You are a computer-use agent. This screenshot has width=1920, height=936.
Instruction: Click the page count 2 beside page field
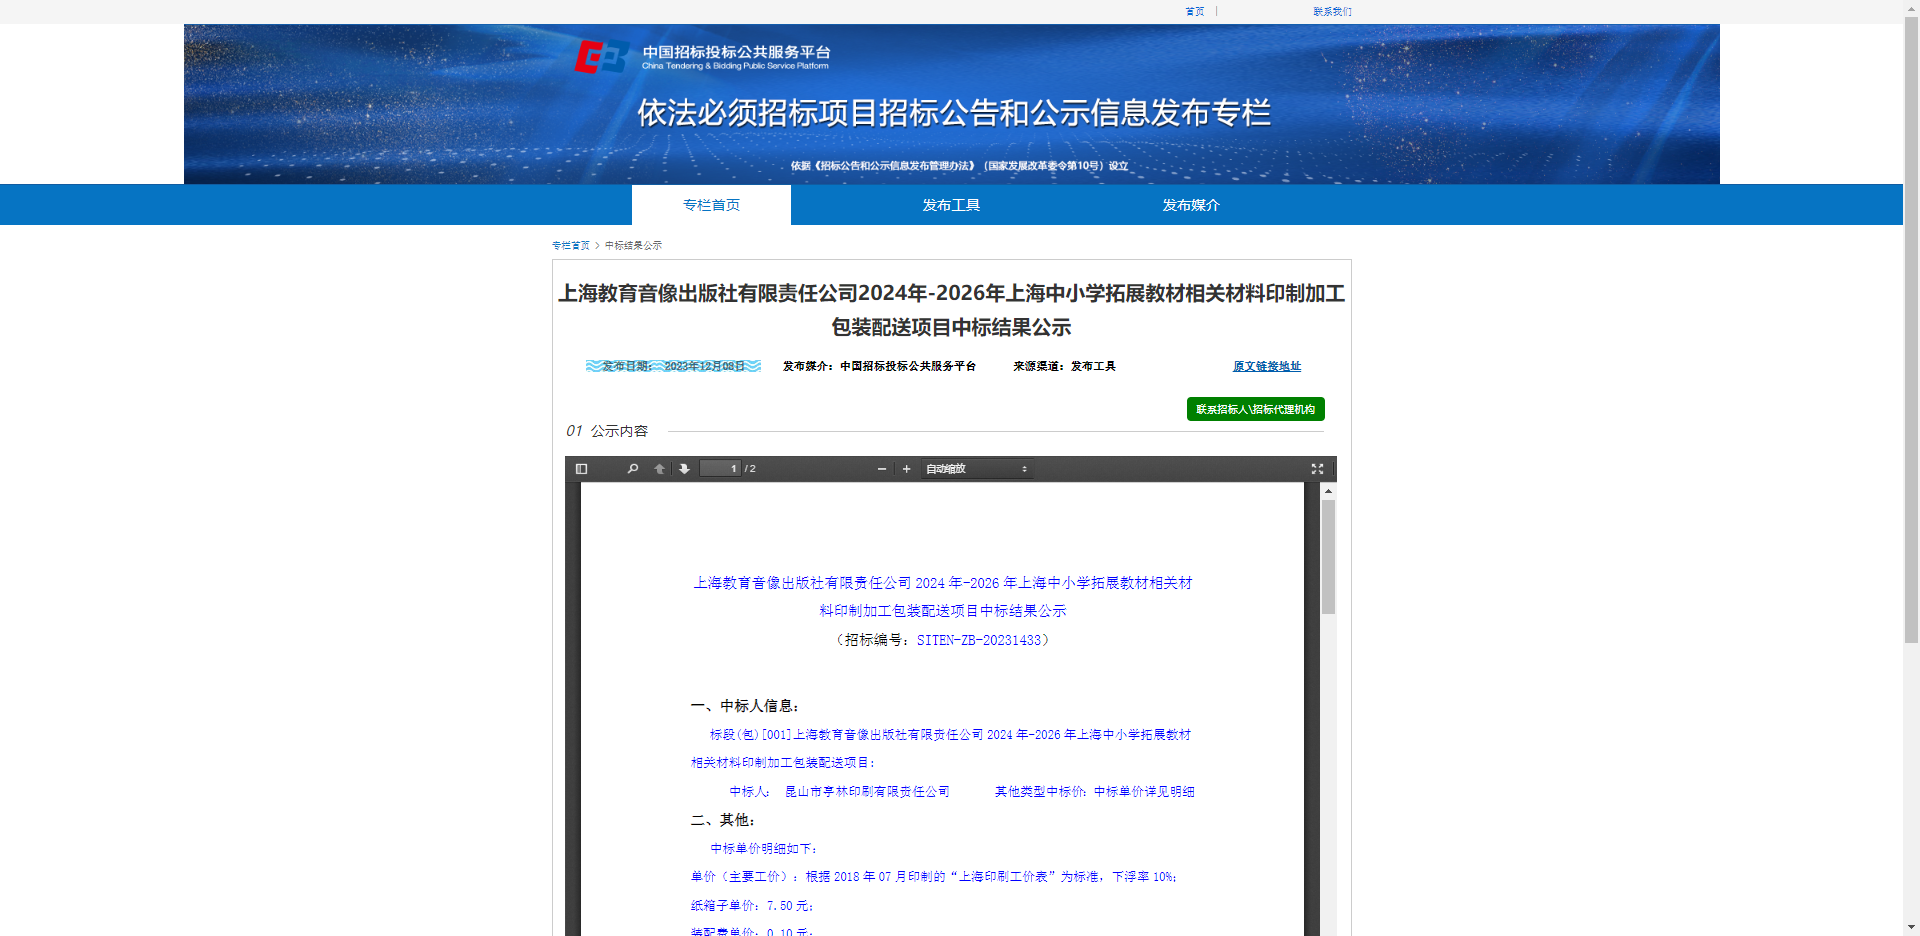[x=752, y=469]
